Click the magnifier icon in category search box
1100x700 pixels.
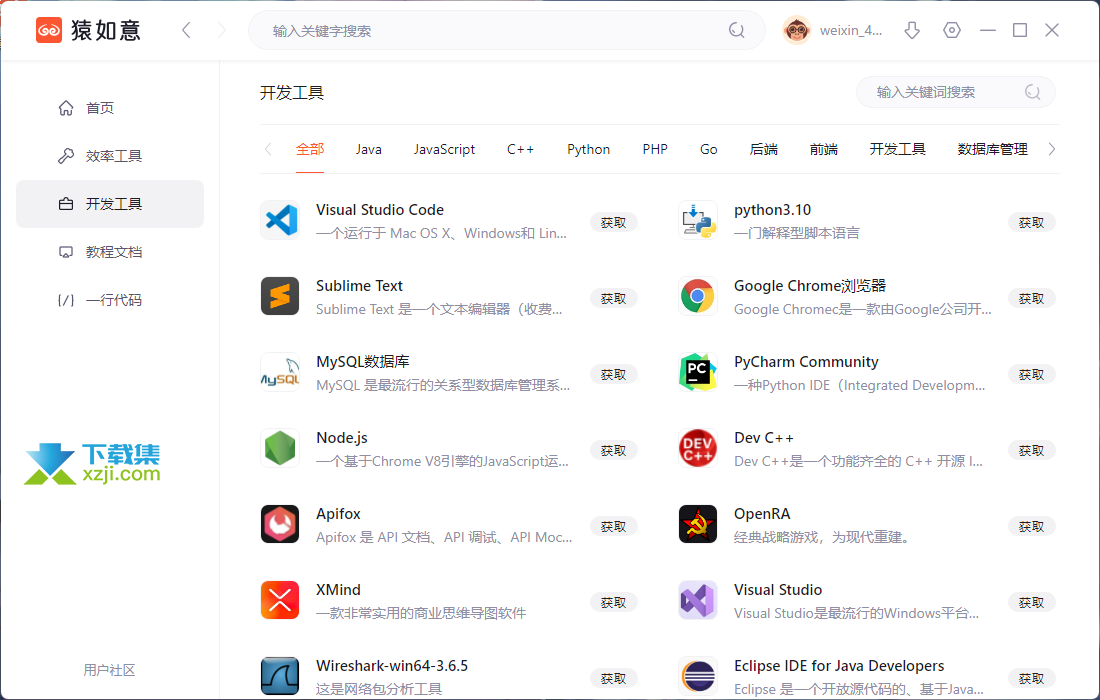point(1033,92)
